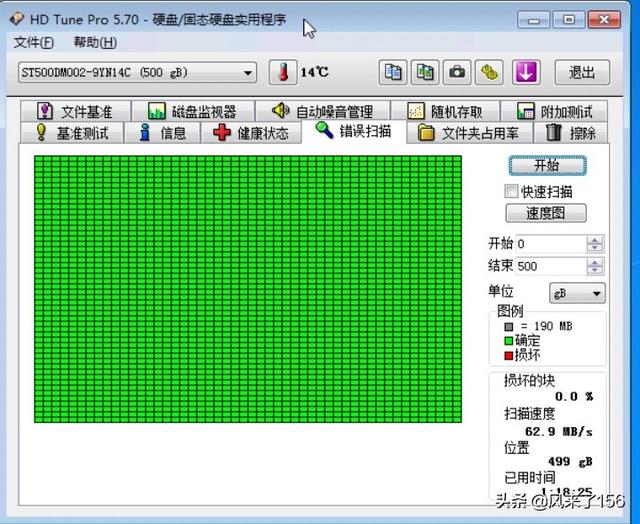
Task: Click HD Tune Pro title bar icon
Action: 17,19
